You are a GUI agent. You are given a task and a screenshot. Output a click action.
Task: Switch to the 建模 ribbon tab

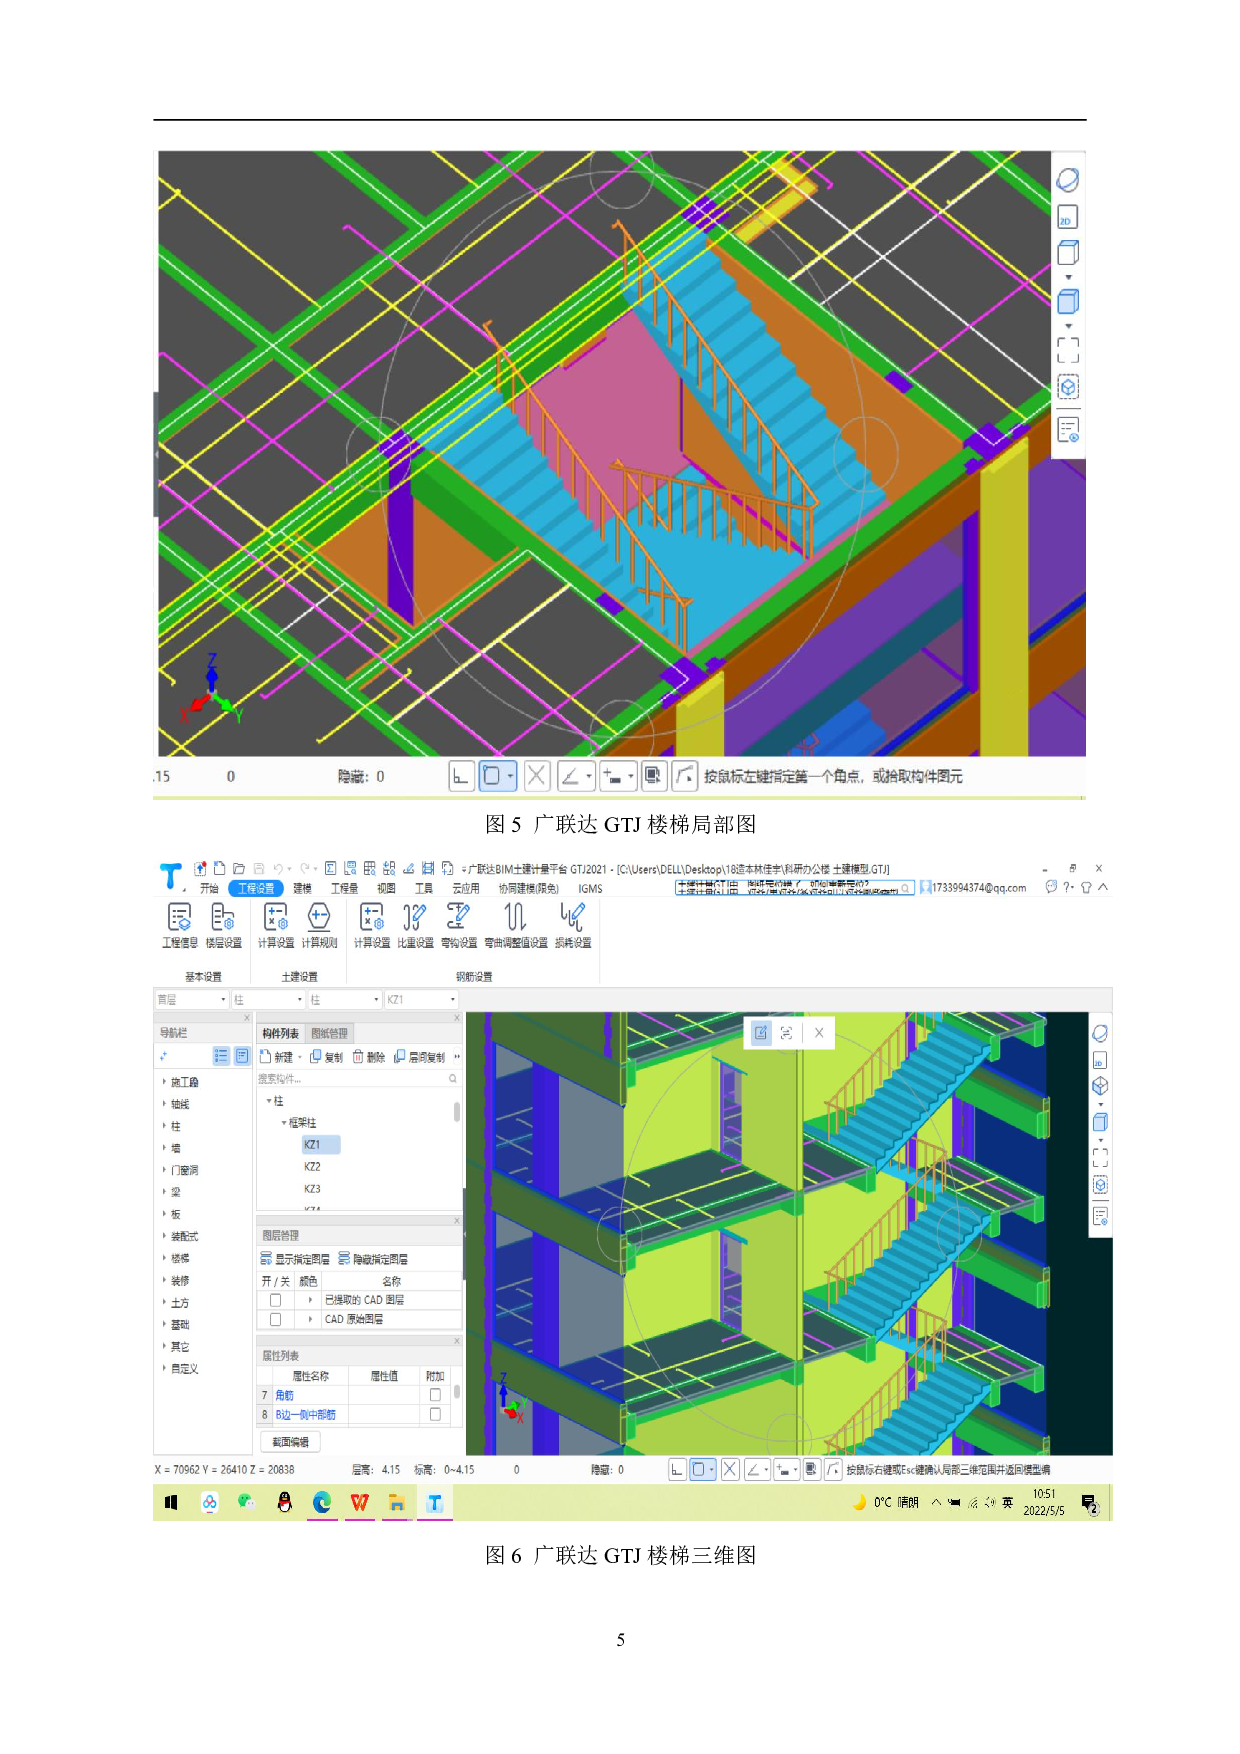click(x=302, y=888)
